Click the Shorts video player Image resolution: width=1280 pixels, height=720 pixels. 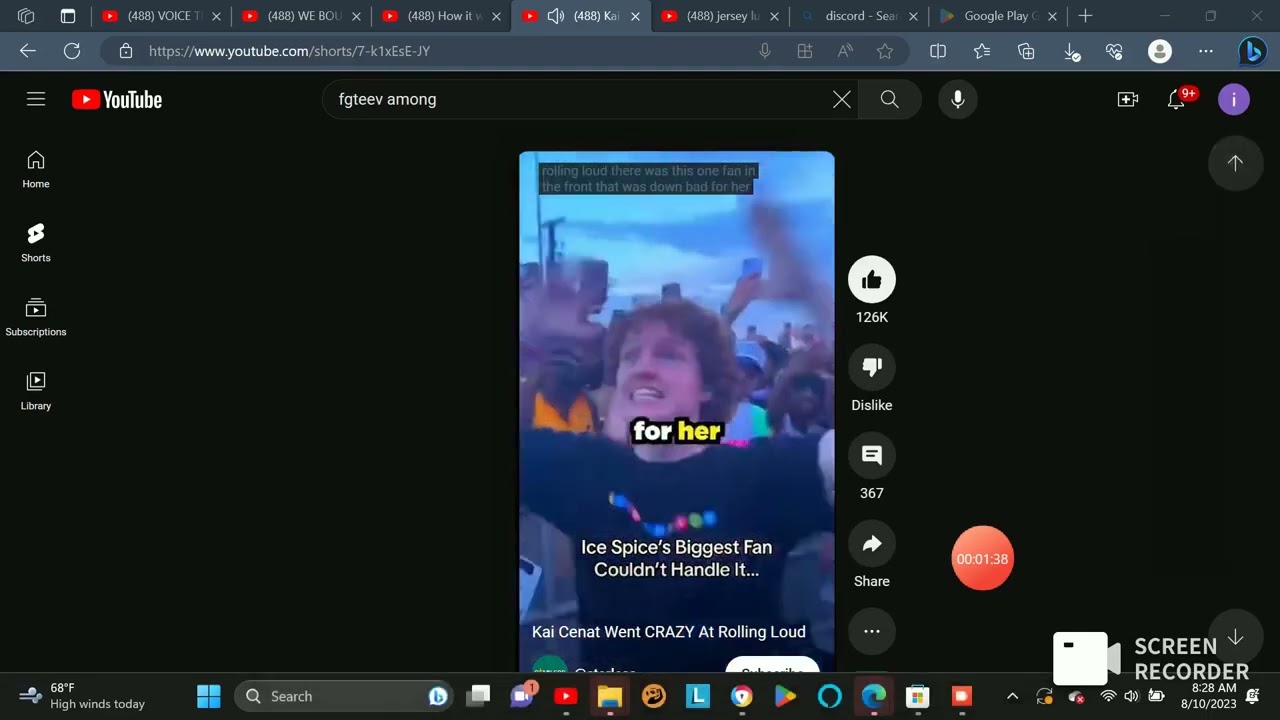[x=677, y=412]
